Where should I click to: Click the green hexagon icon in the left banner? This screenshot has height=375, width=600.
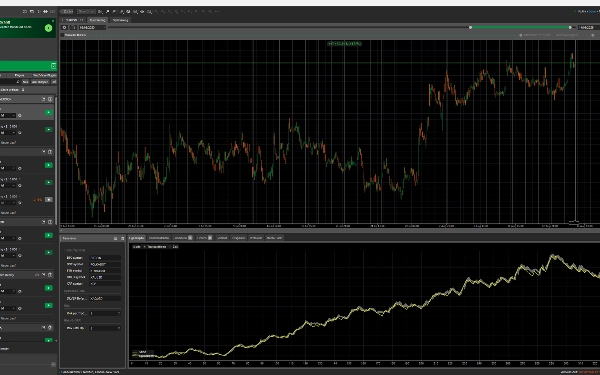[48, 28]
